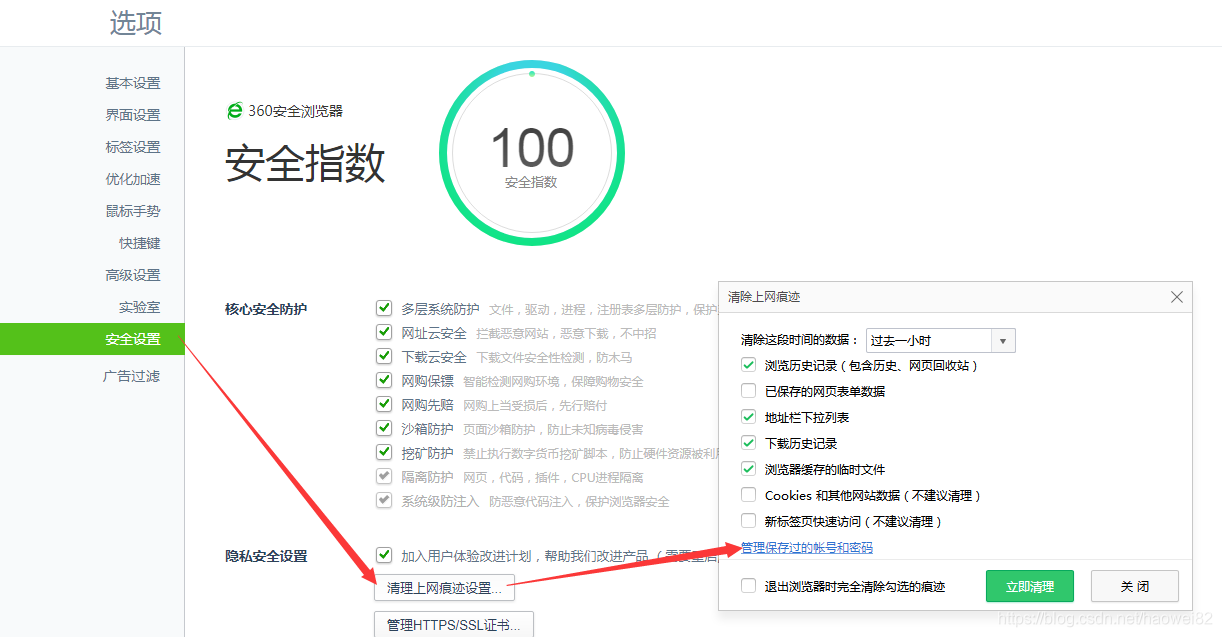Toggle 下载云安全 checkbox
The image size is (1222, 637).
[384, 356]
